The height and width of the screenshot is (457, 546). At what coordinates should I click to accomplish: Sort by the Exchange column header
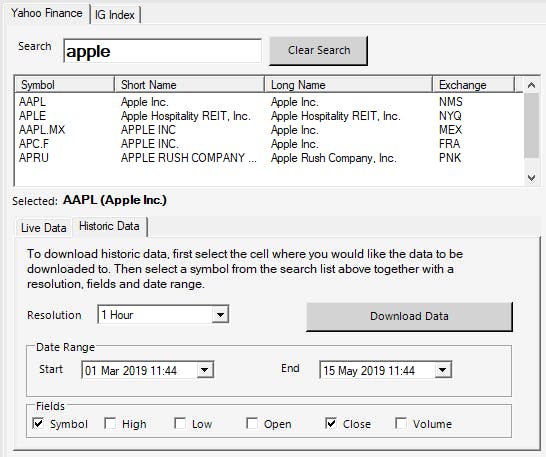pyautogui.click(x=473, y=85)
